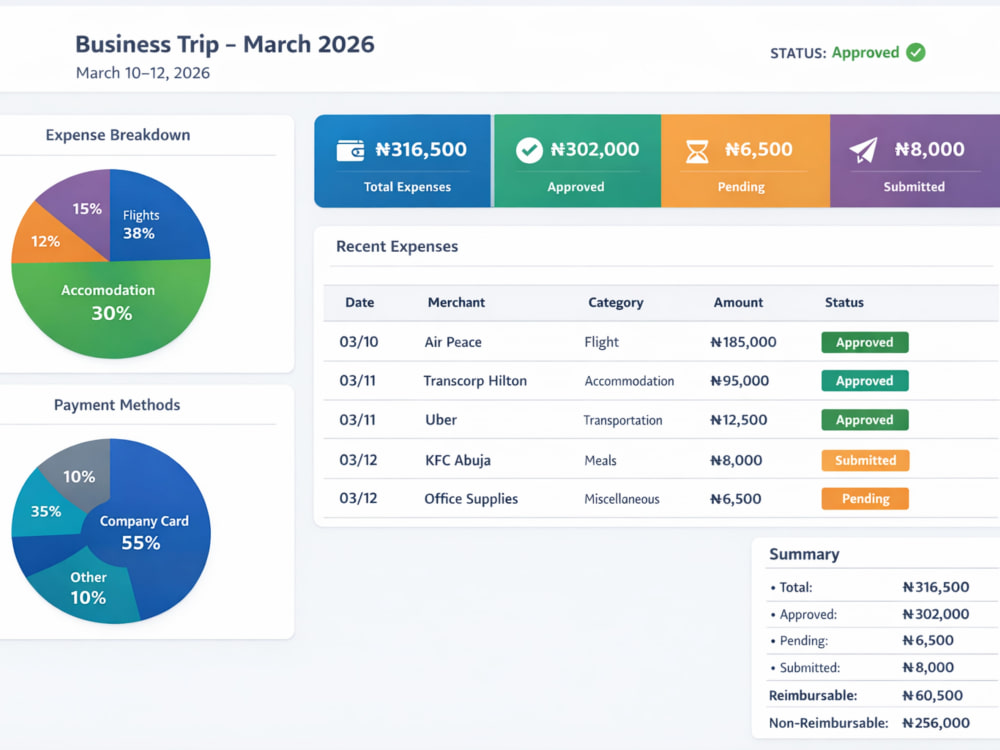Click the ₦185,000 amount cell
The width and height of the screenshot is (1000, 750).
click(x=744, y=342)
